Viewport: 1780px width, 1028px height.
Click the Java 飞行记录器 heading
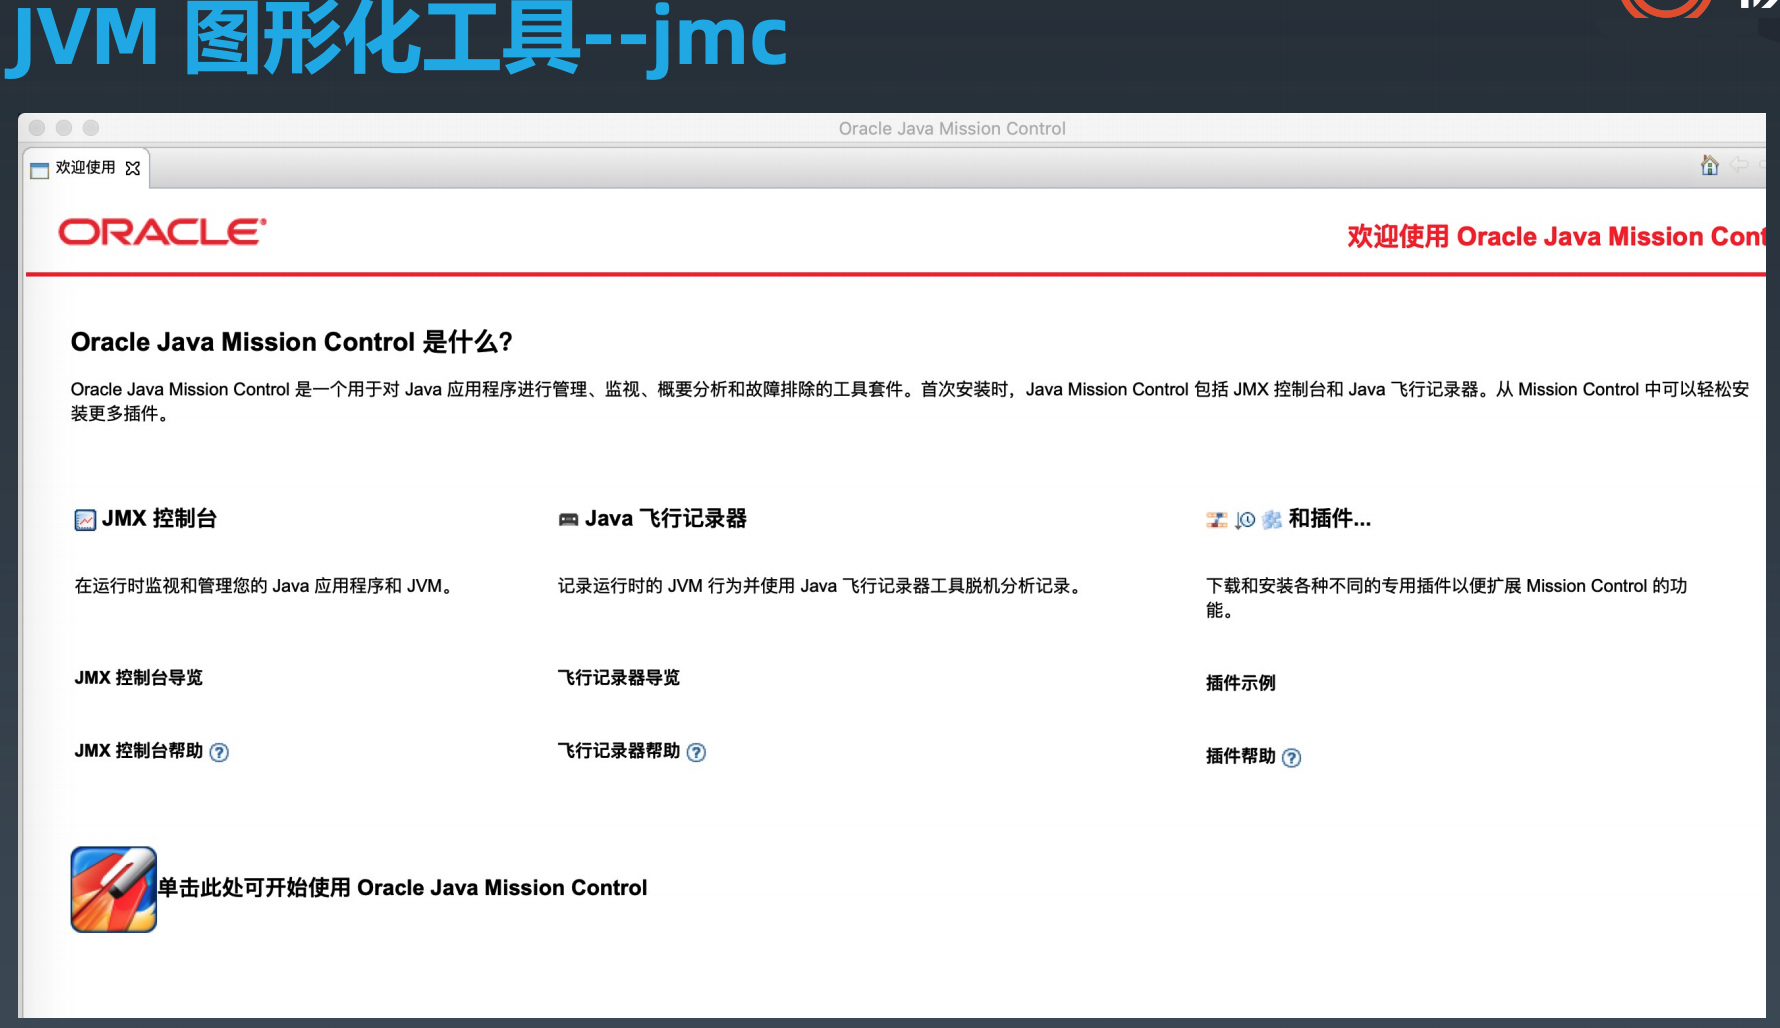(666, 519)
